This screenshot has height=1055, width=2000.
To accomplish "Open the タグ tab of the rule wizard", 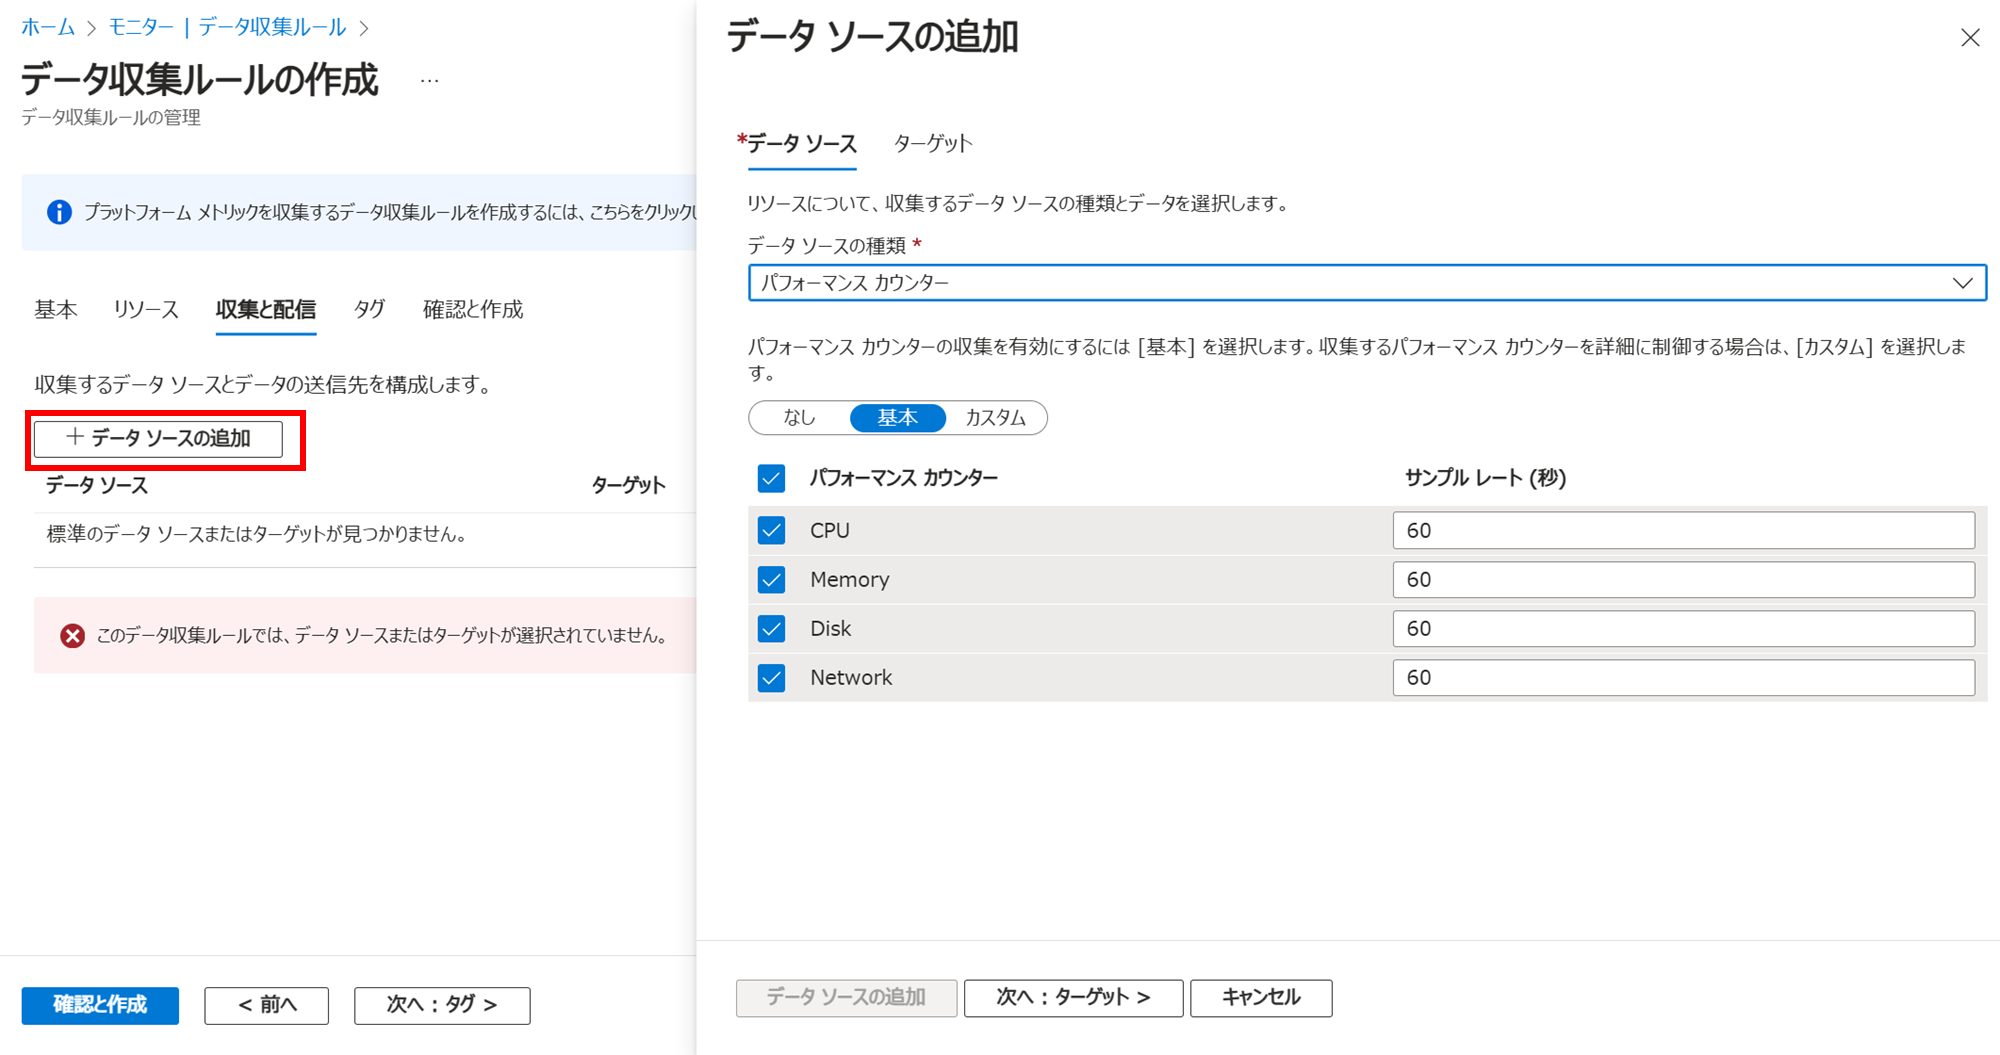I will [369, 310].
